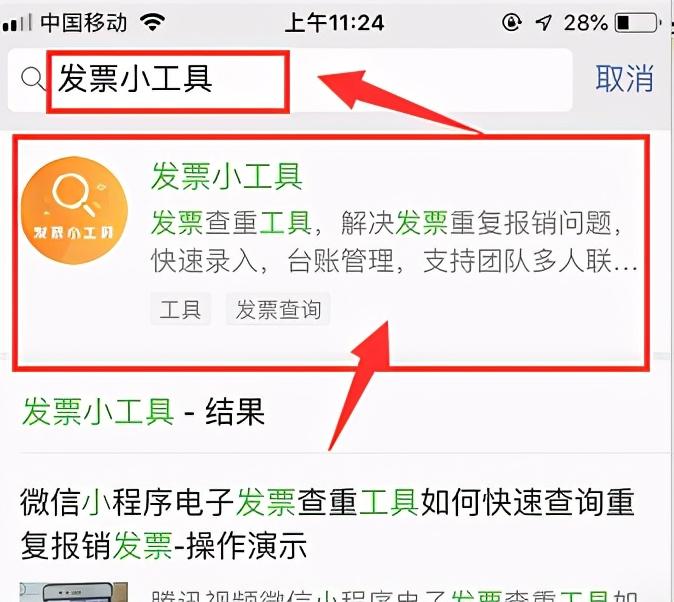Tap the 发票小工具 search text field
The height and width of the screenshot is (602, 674).
pyautogui.click(x=290, y=80)
